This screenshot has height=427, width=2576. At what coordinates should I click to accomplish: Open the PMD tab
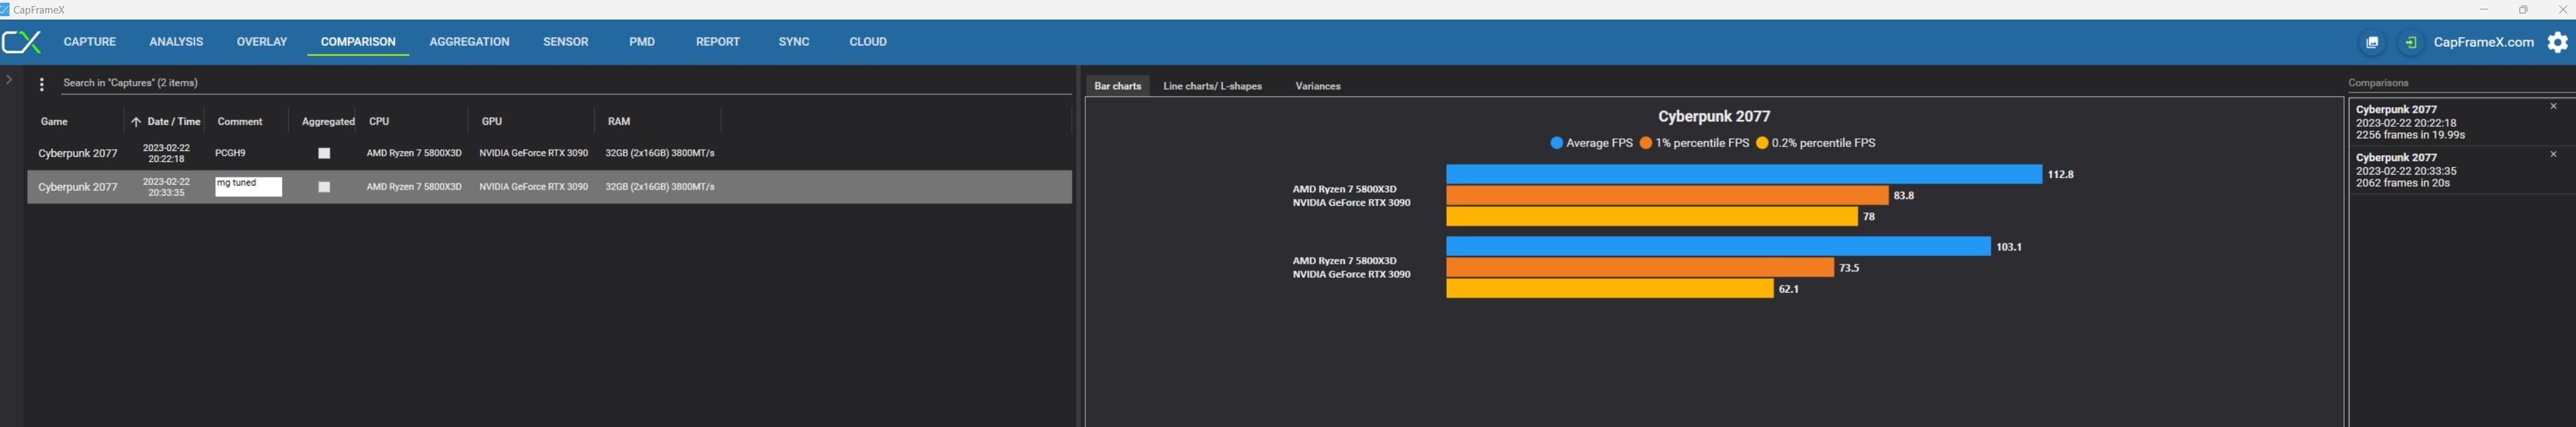(x=642, y=42)
